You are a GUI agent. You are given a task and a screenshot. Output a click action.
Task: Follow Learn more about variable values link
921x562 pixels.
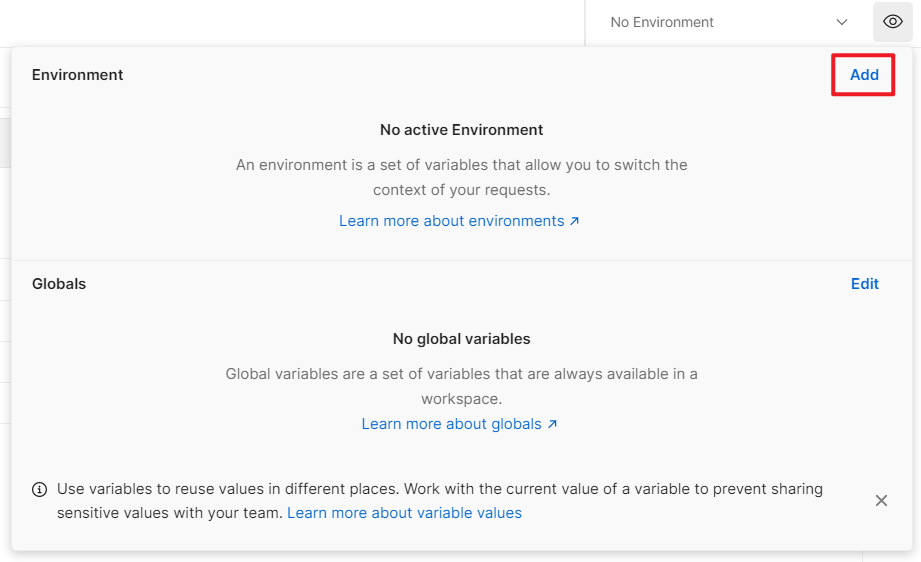pyautogui.click(x=404, y=513)
